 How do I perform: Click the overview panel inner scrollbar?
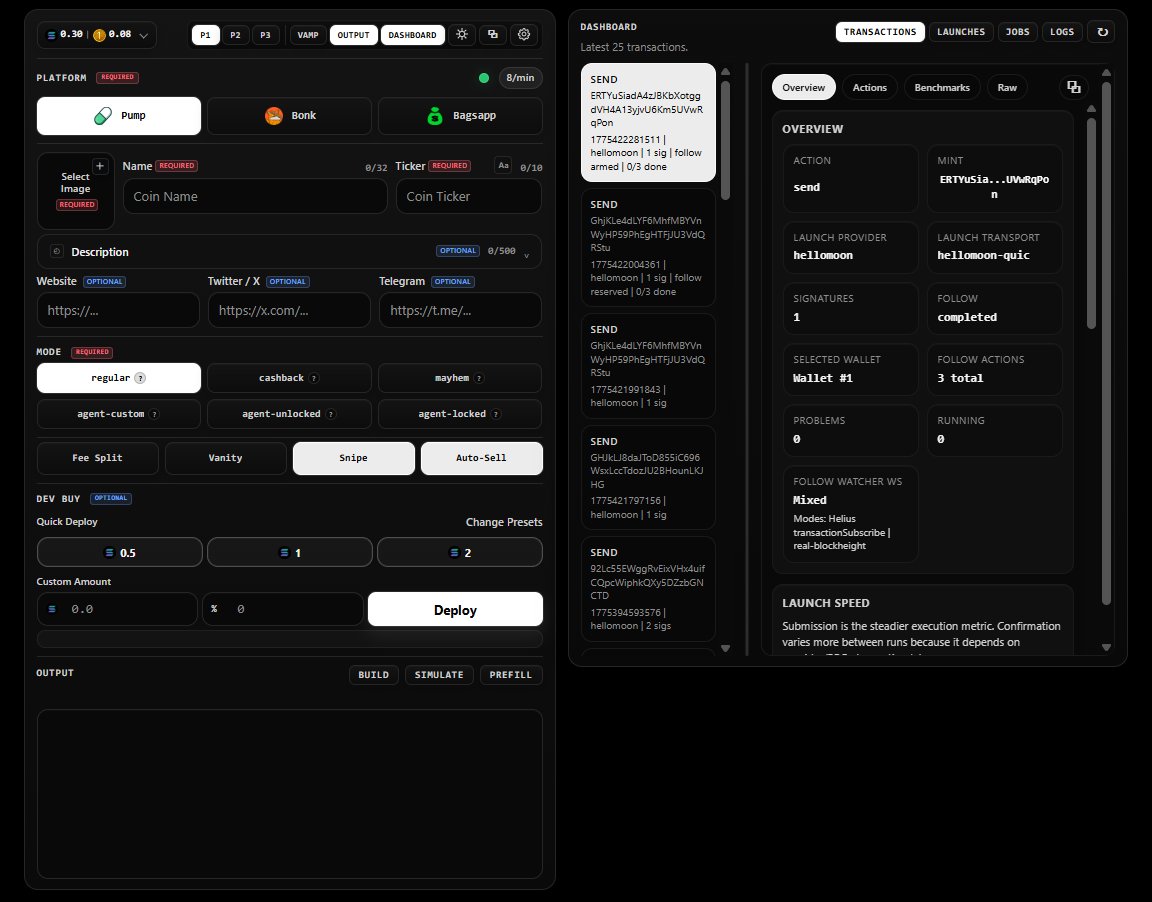tap(1092, 223)
